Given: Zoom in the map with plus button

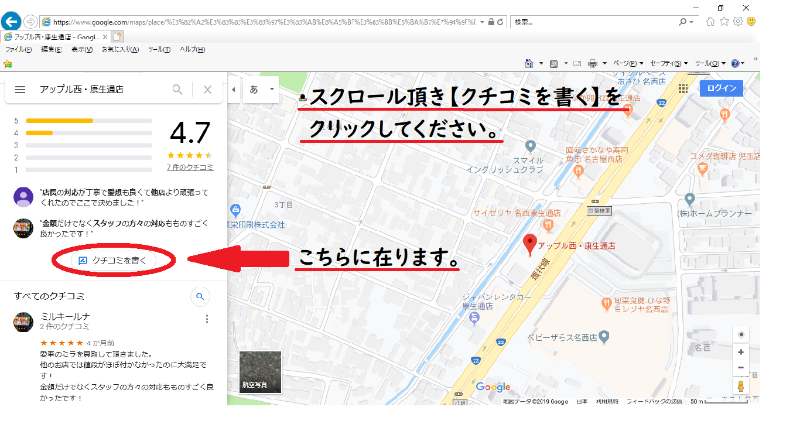Looking at the screenshot, I should coord(740,352).
